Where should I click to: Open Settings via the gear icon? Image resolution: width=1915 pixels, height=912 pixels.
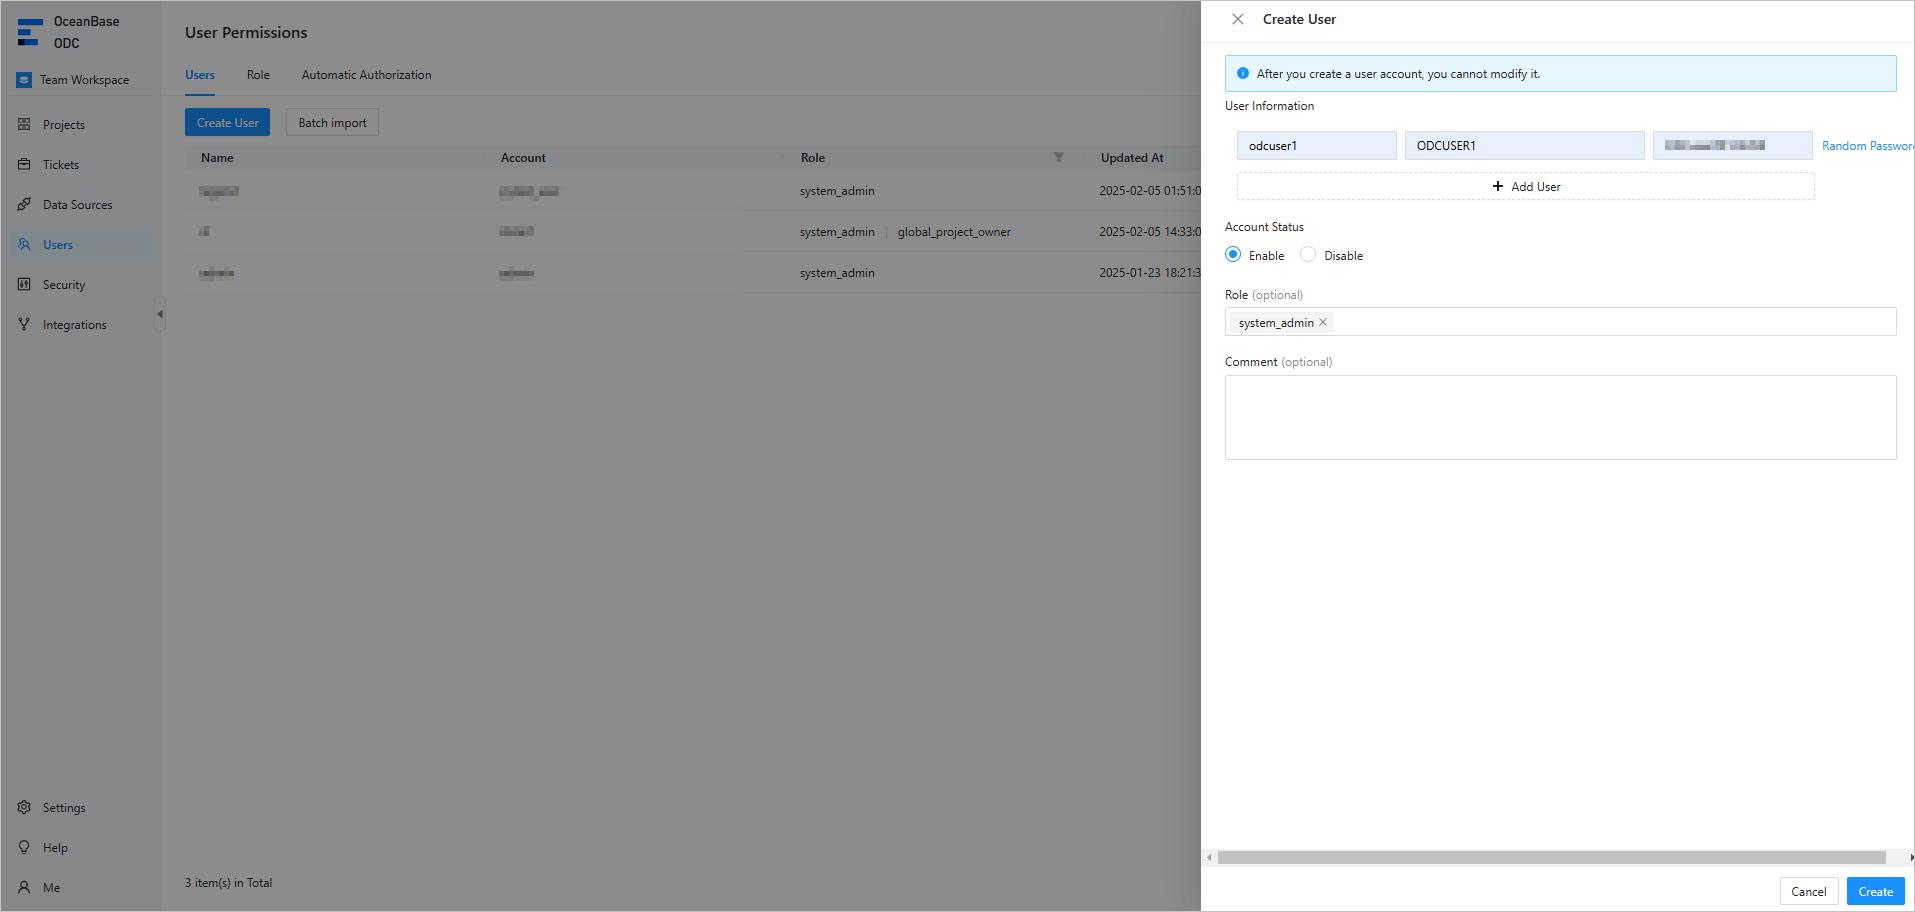click(x=24, y=808)
